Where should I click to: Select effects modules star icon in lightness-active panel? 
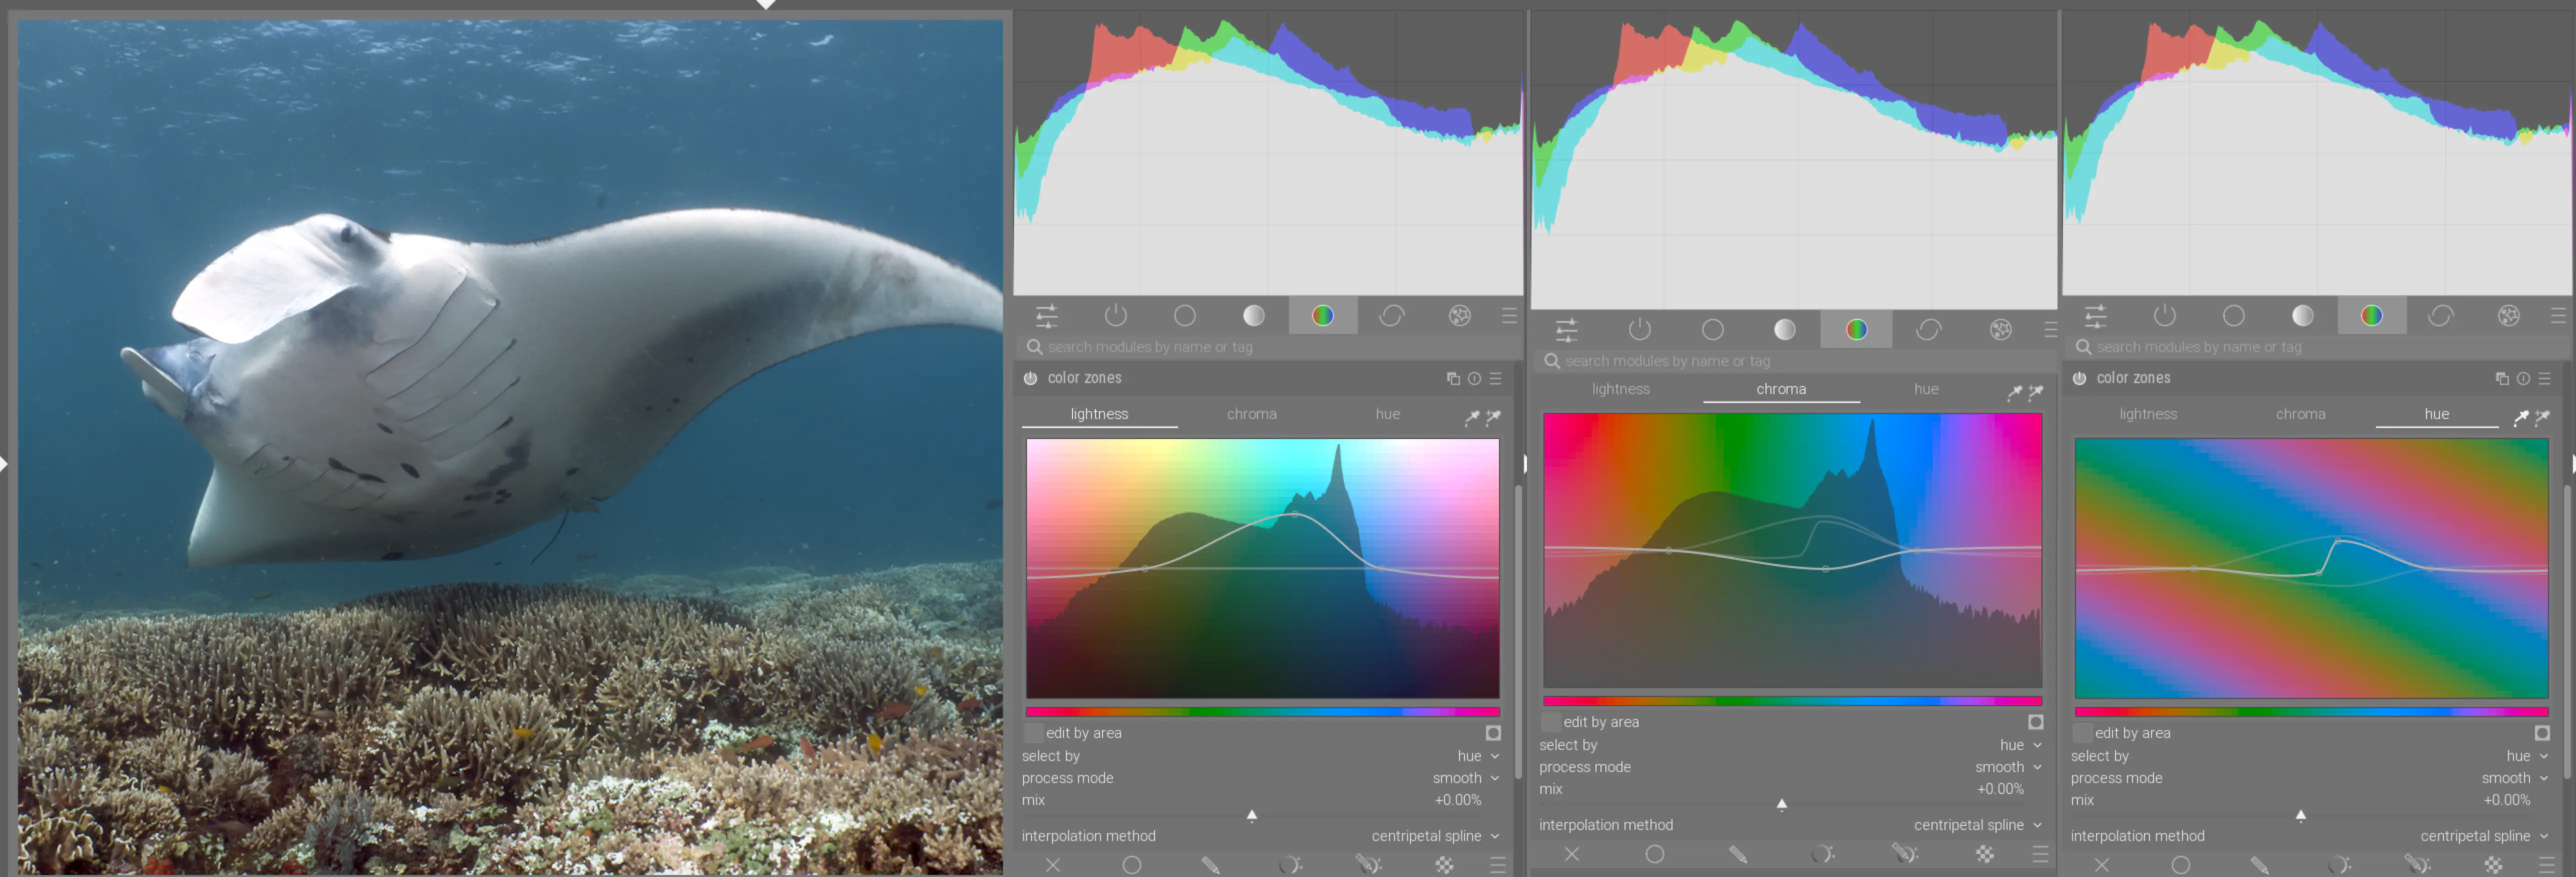tap(1460, 316)
